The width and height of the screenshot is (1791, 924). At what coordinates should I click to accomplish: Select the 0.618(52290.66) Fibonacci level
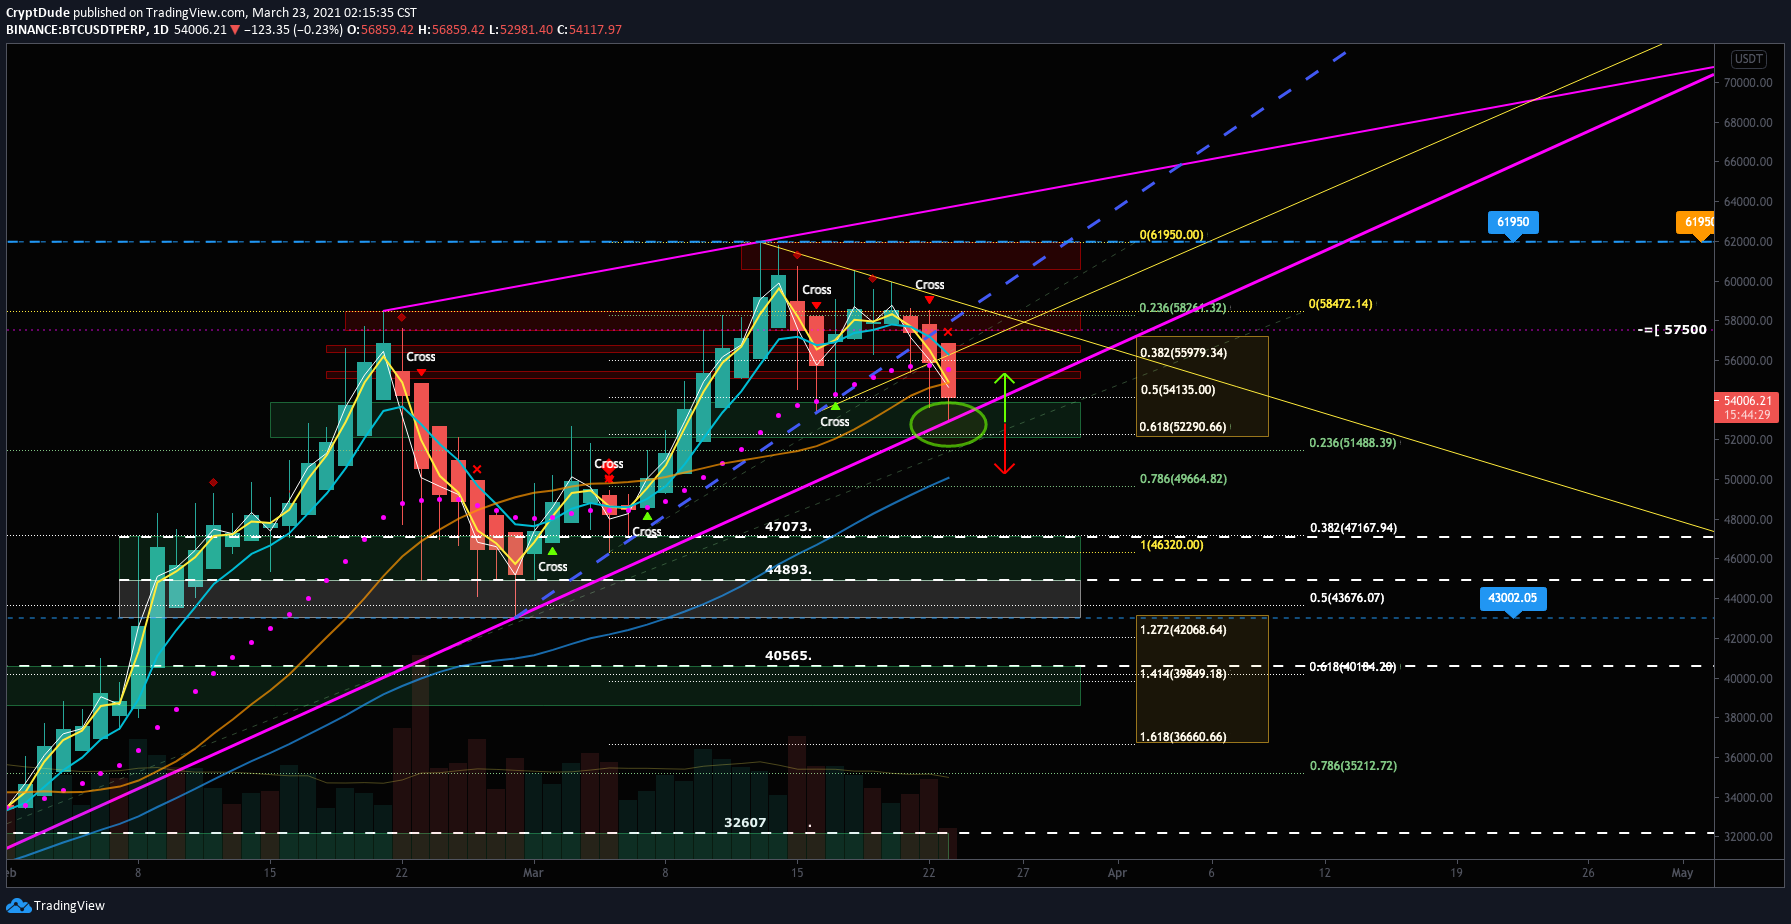1182,427
